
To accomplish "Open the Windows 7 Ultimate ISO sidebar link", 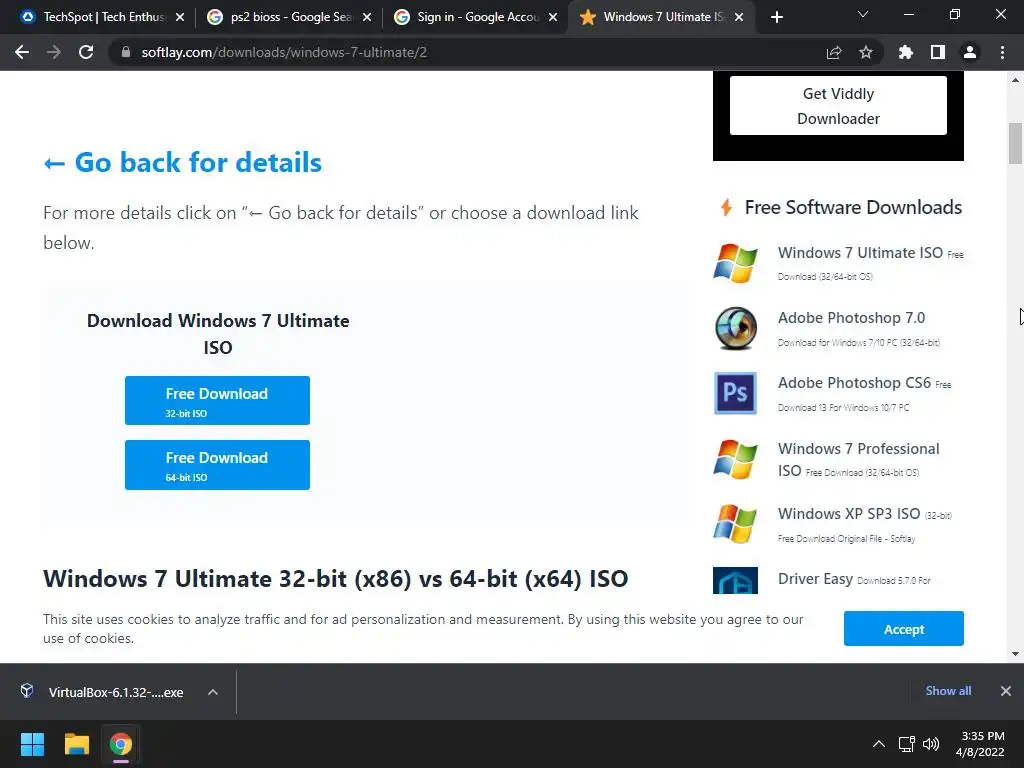I will [859, 253].
